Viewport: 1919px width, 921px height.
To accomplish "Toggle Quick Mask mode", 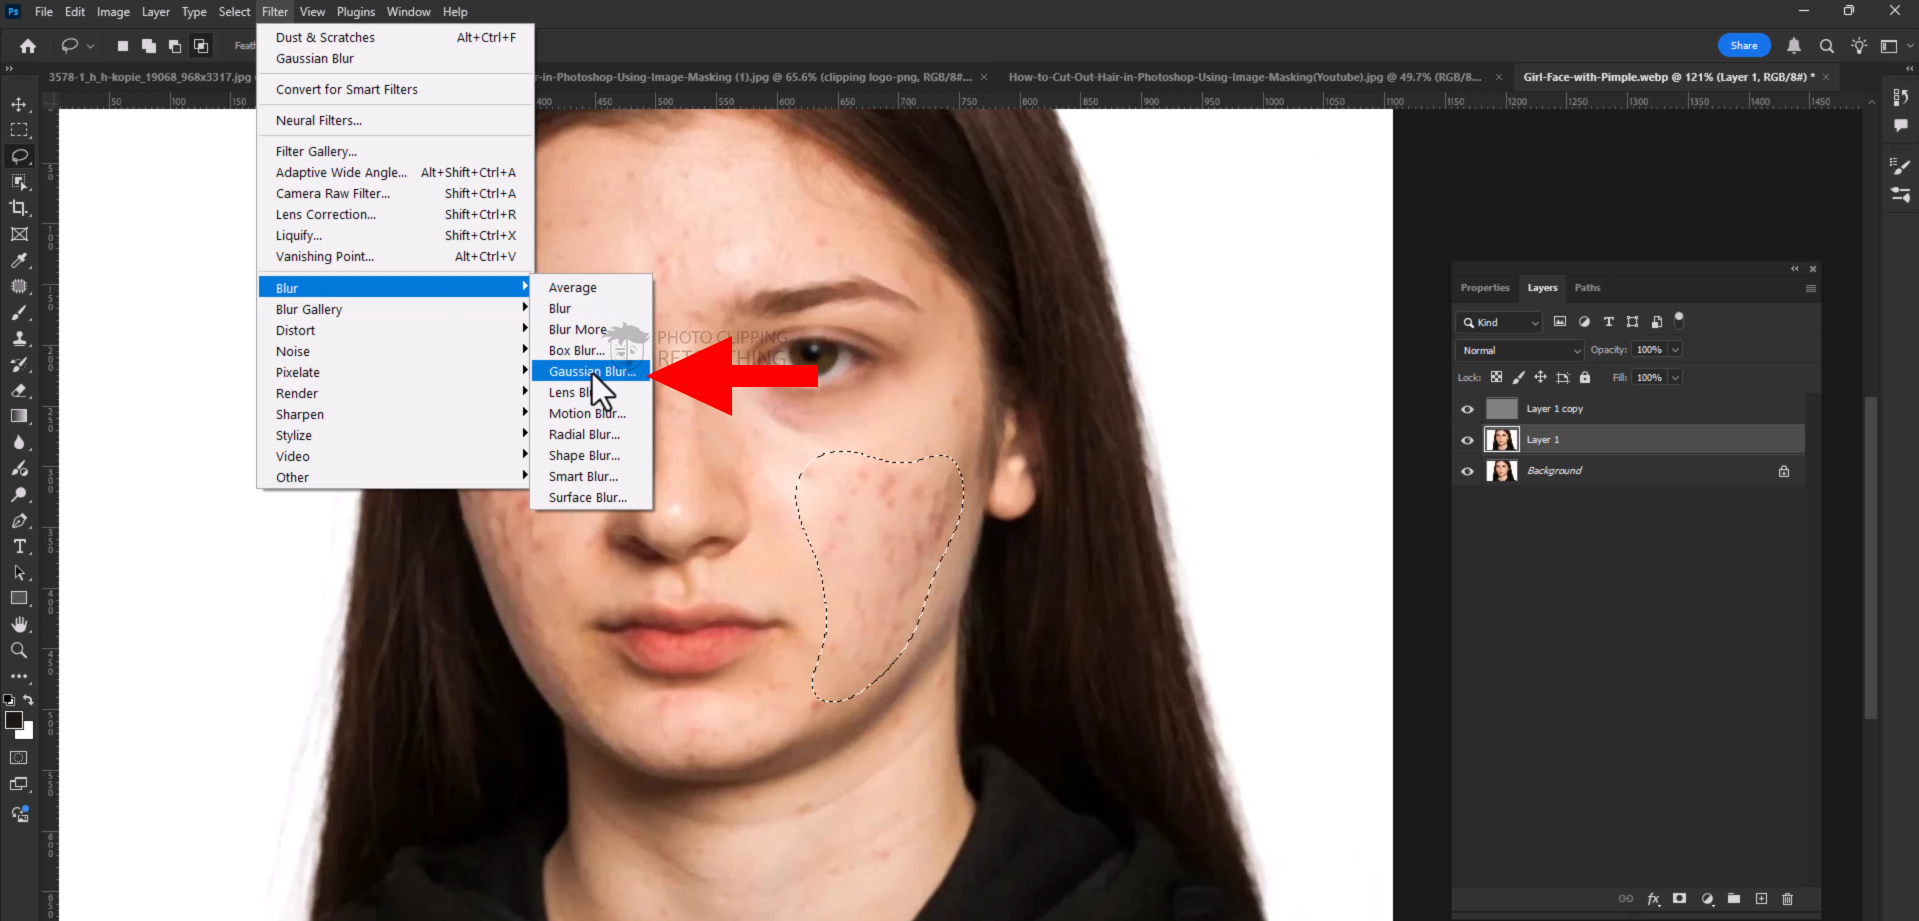I will coord(18,758).
